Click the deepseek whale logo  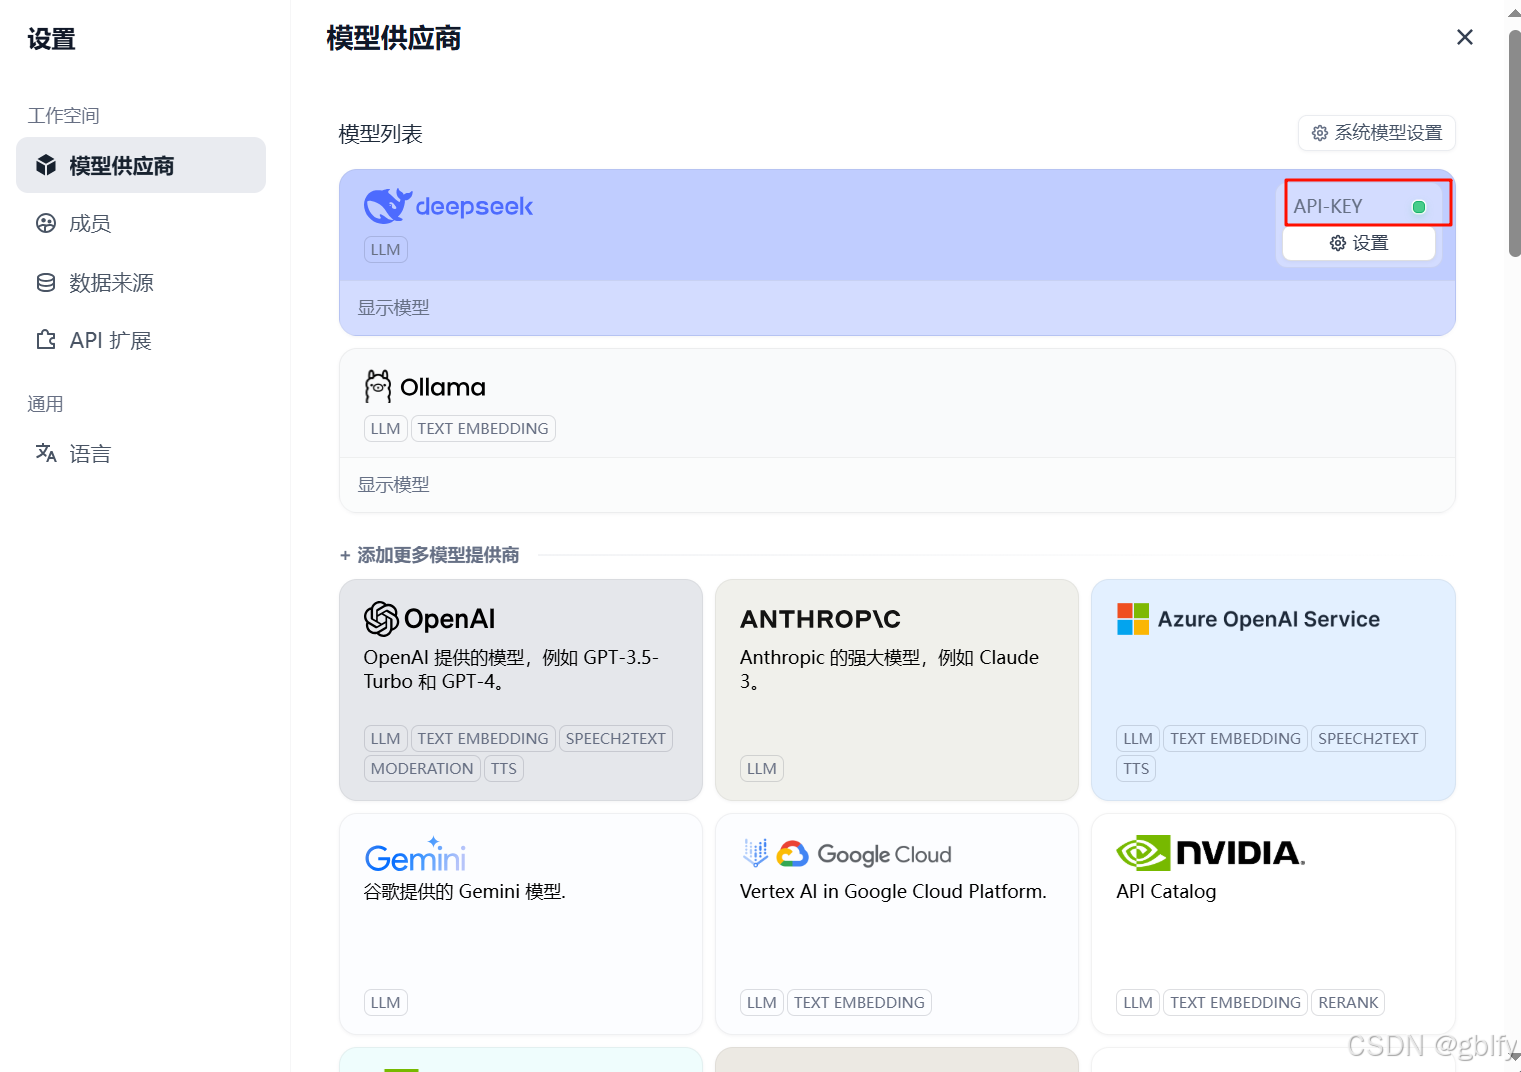click(388, 205)
